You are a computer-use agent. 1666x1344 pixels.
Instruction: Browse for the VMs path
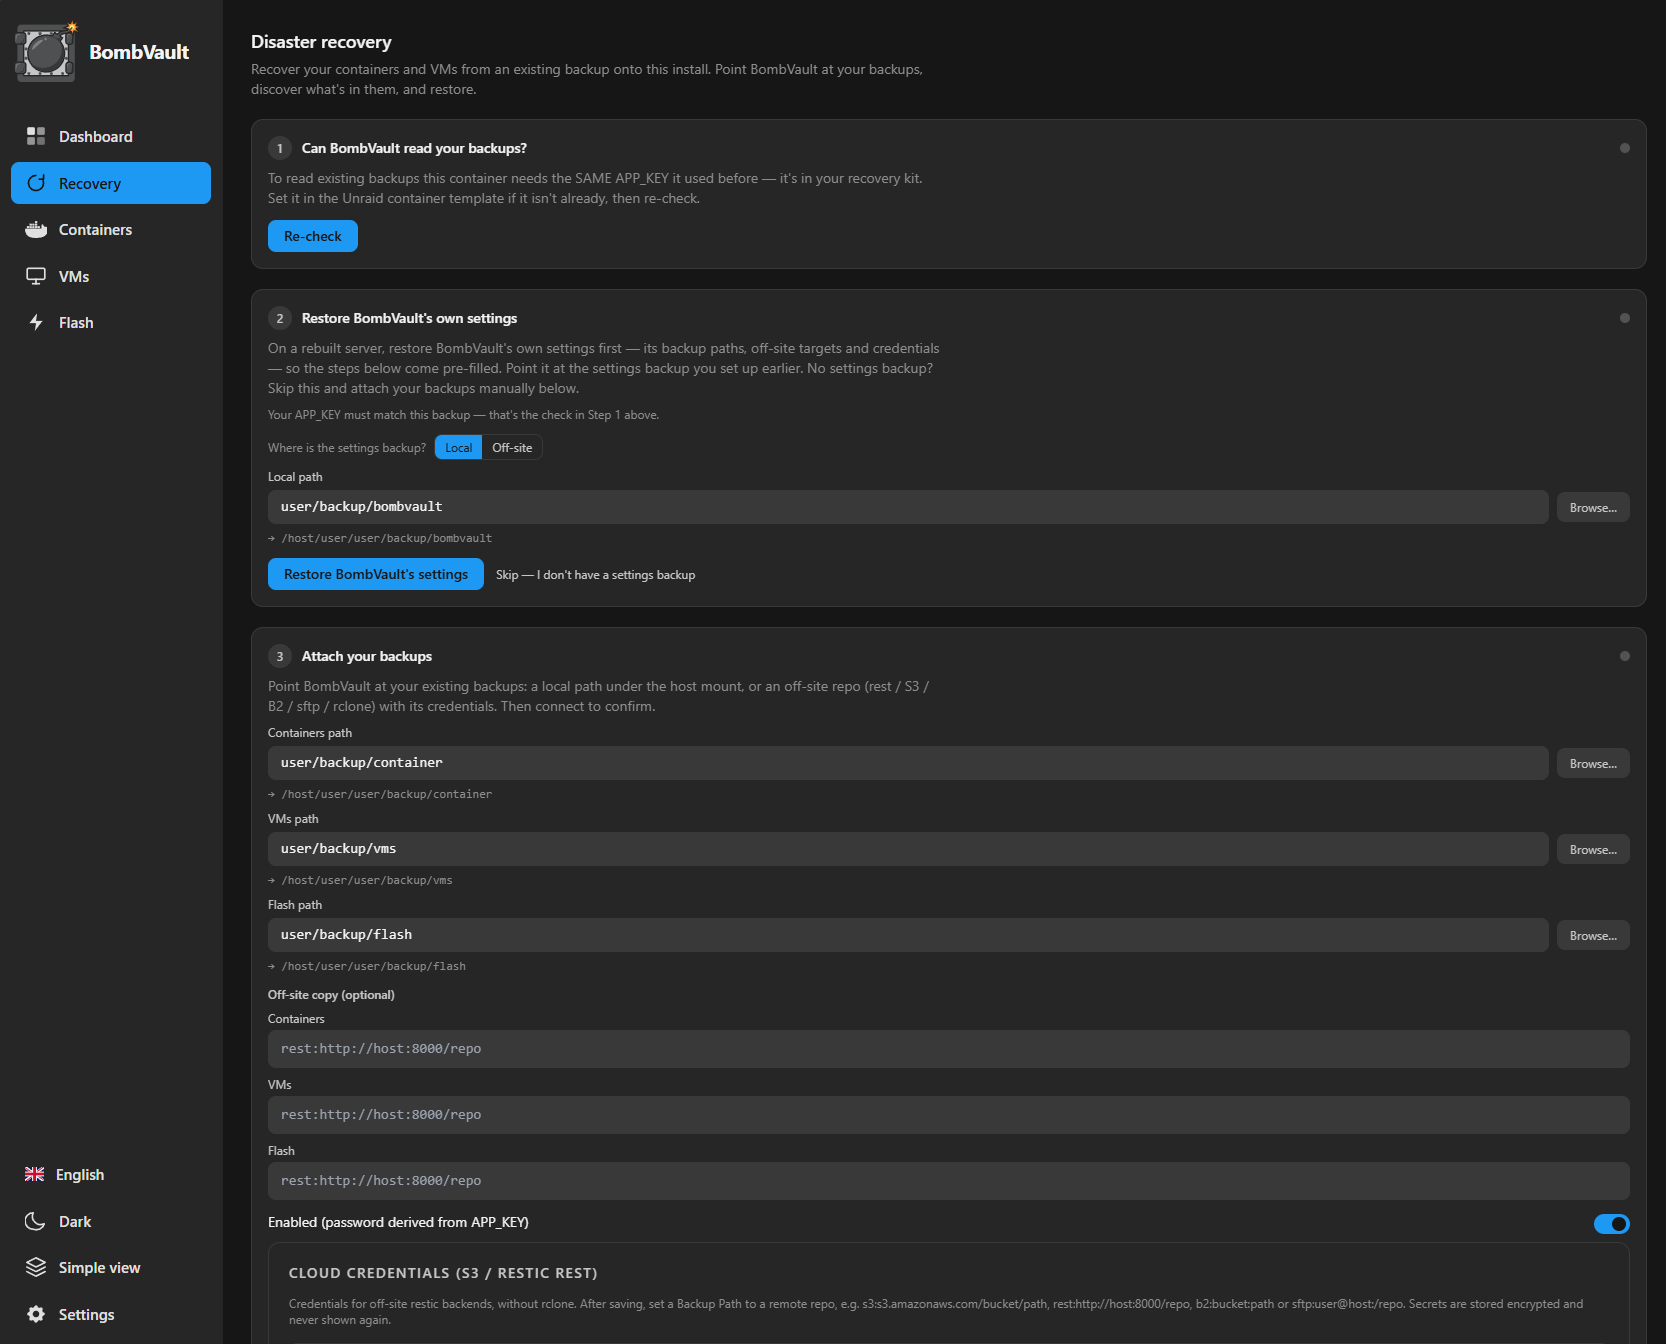point(1593,849)
